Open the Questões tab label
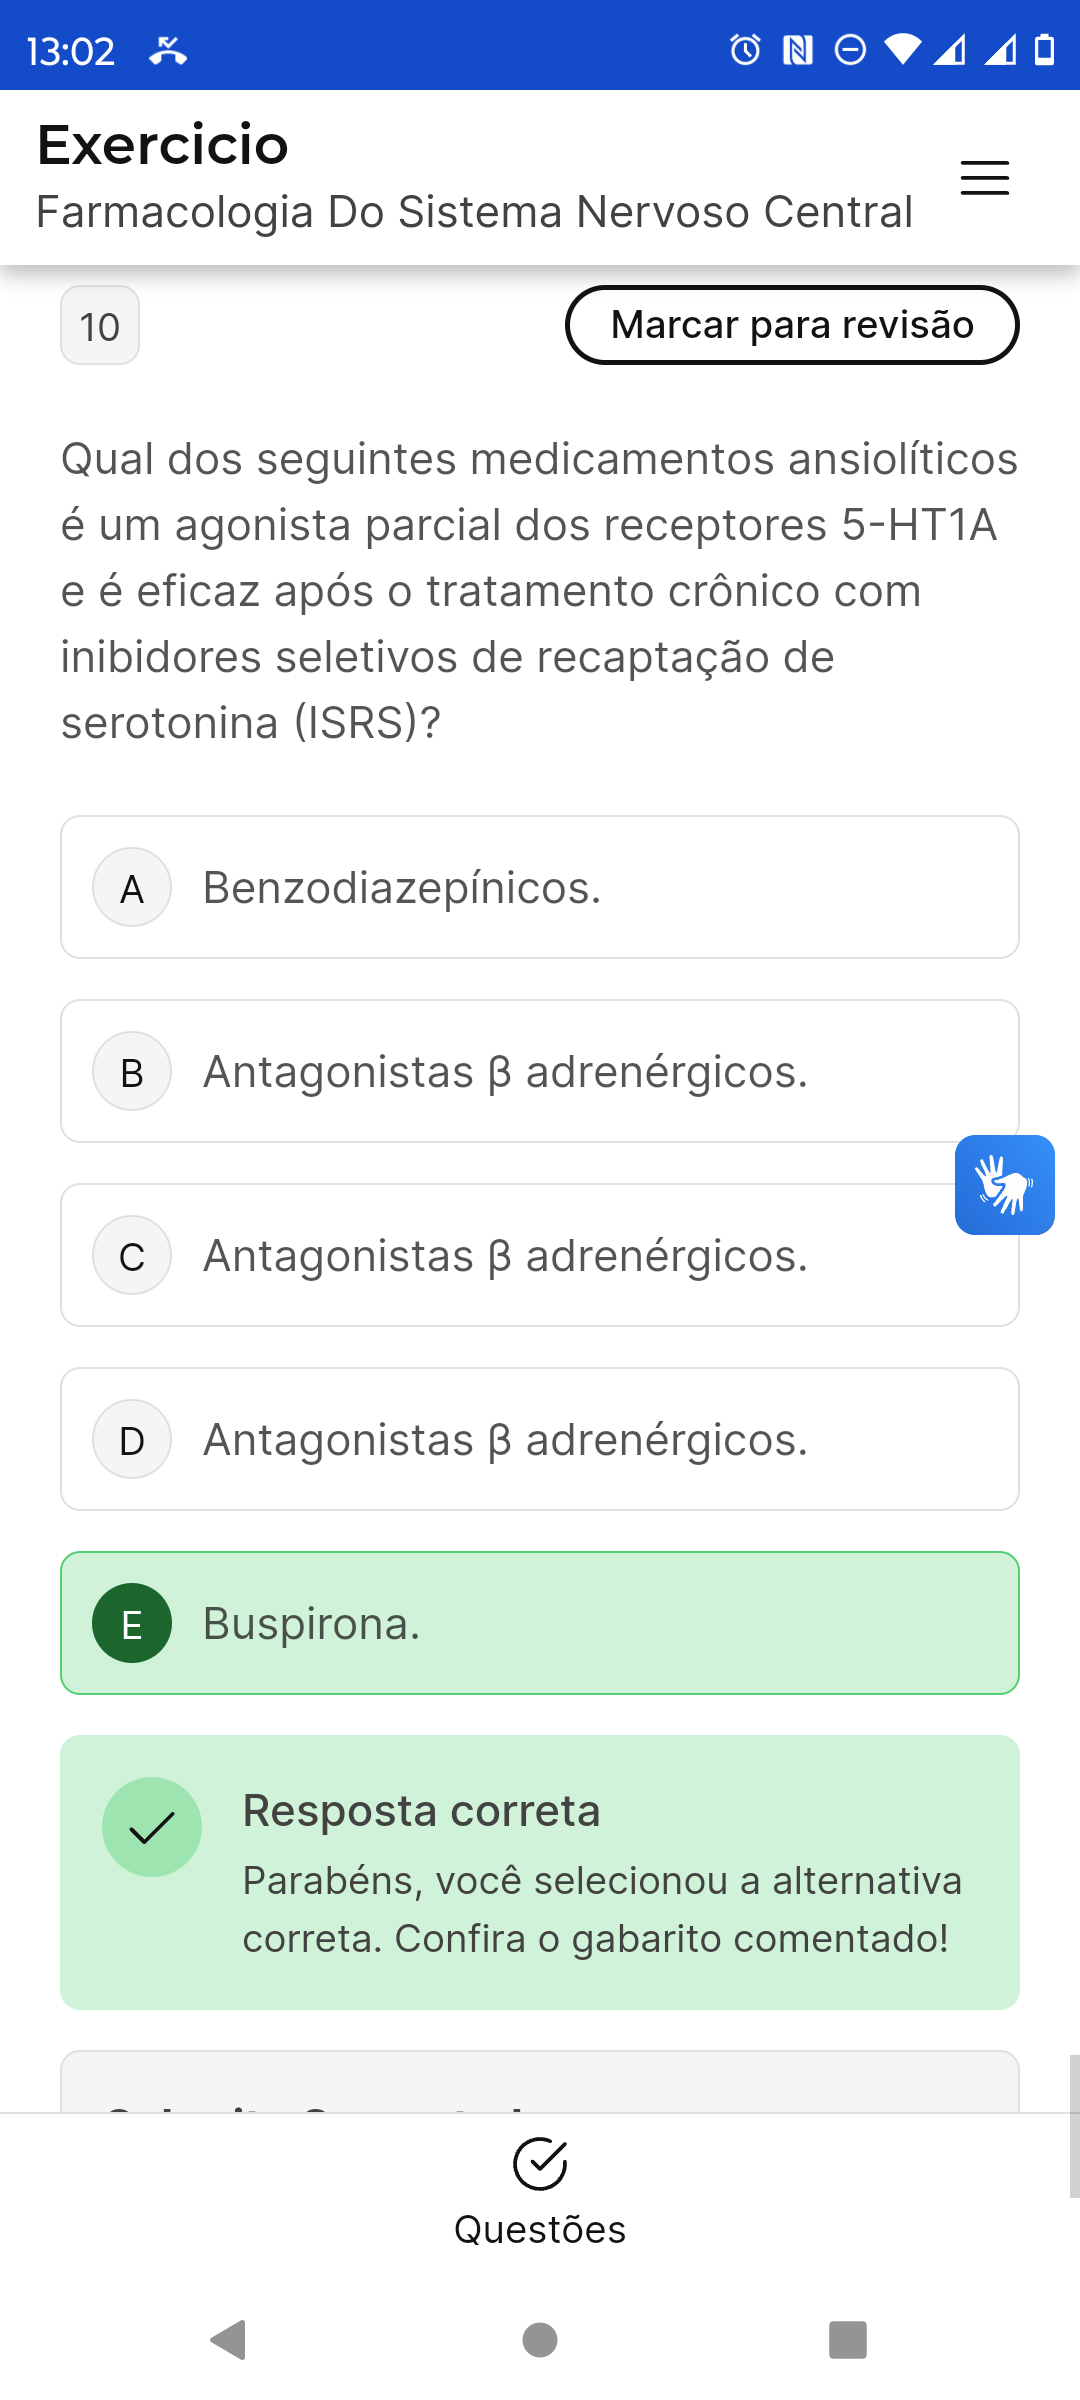Image resolution: width=1080 pixels, height=2400 pixels. pos(540,2230)
